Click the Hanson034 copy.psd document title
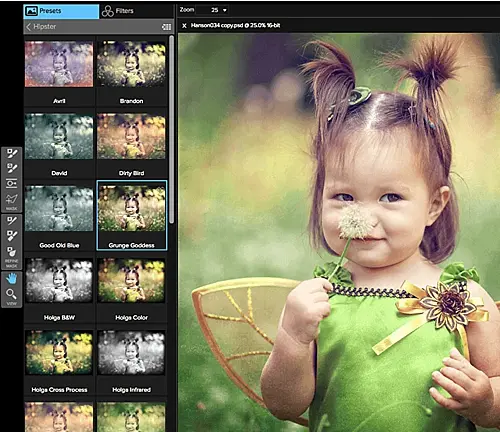Image resolution: width=500 pixels, height=432 pixels. pyautogui.click(x=235, y=25)
